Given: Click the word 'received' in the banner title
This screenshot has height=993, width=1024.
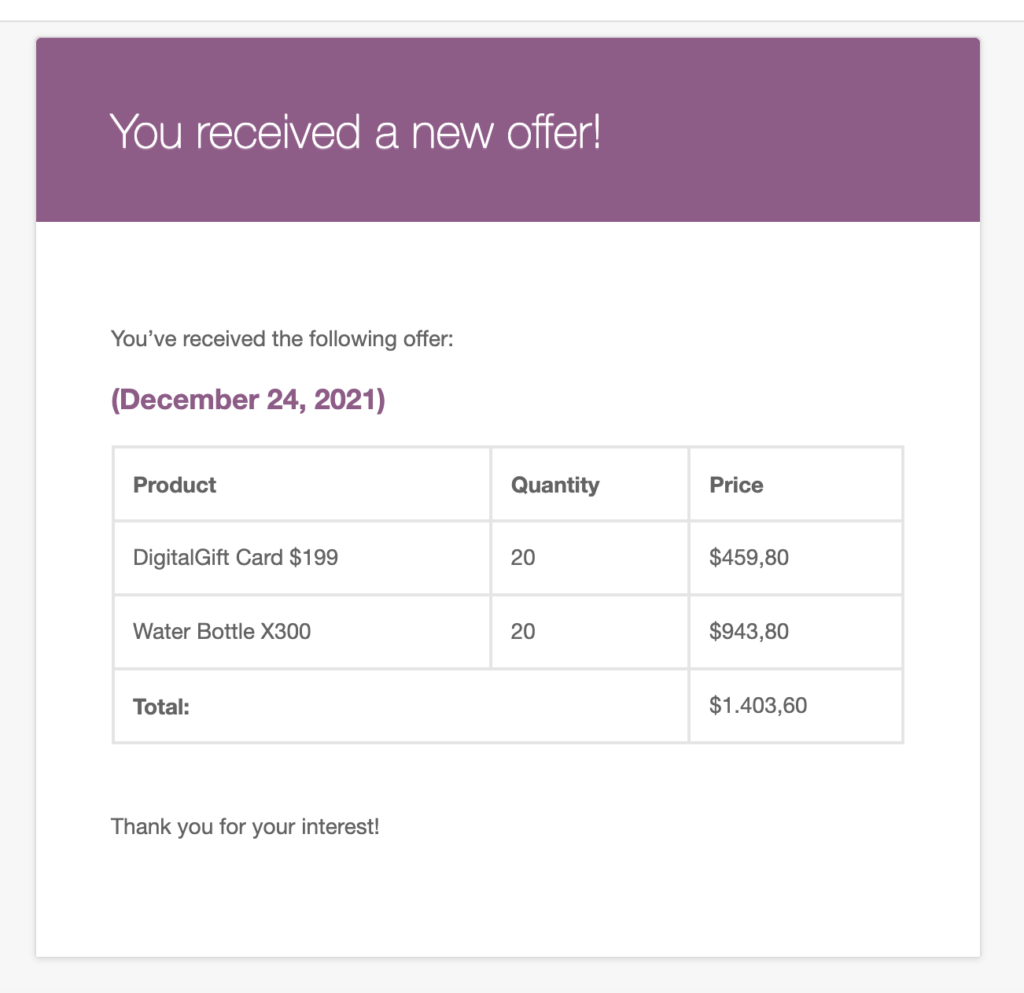Looking at the screenshot, I should pyautogui.click(x=278, y=133).
